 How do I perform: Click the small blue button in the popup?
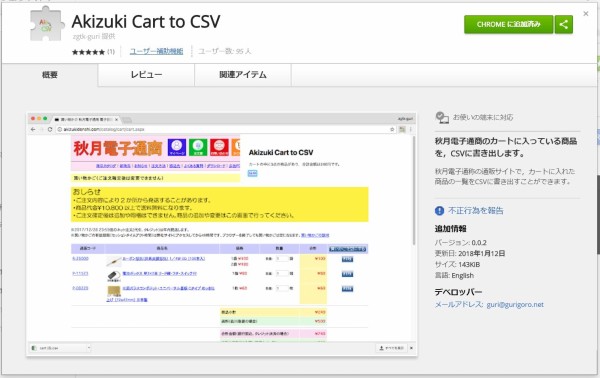click(x=253, y=173)
